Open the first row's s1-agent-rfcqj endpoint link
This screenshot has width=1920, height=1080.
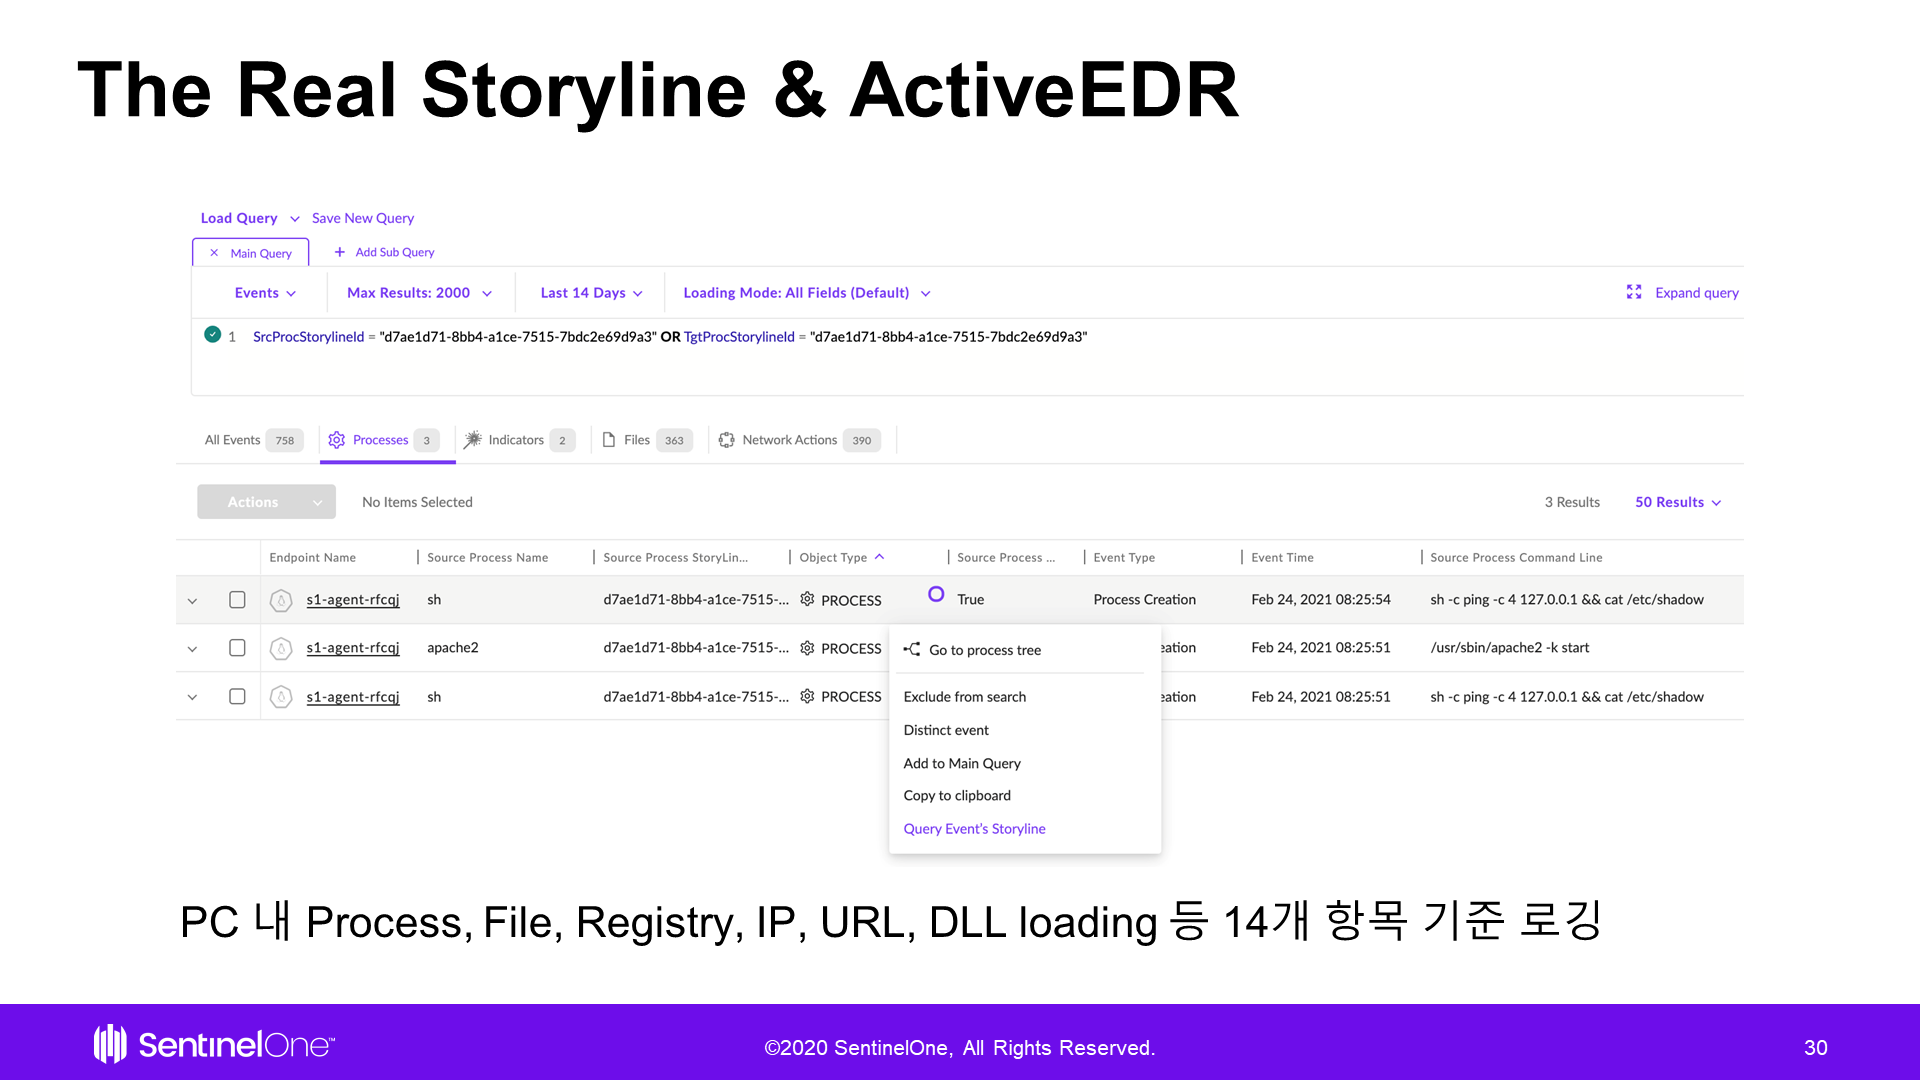[x=353, y=600]
